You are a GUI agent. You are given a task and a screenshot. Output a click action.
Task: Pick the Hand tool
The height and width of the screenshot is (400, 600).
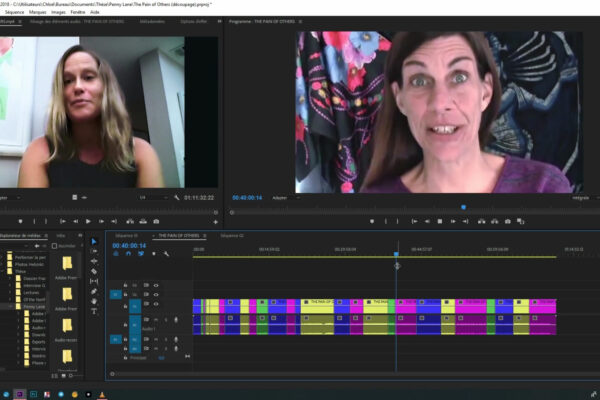(x=94, y=300)
